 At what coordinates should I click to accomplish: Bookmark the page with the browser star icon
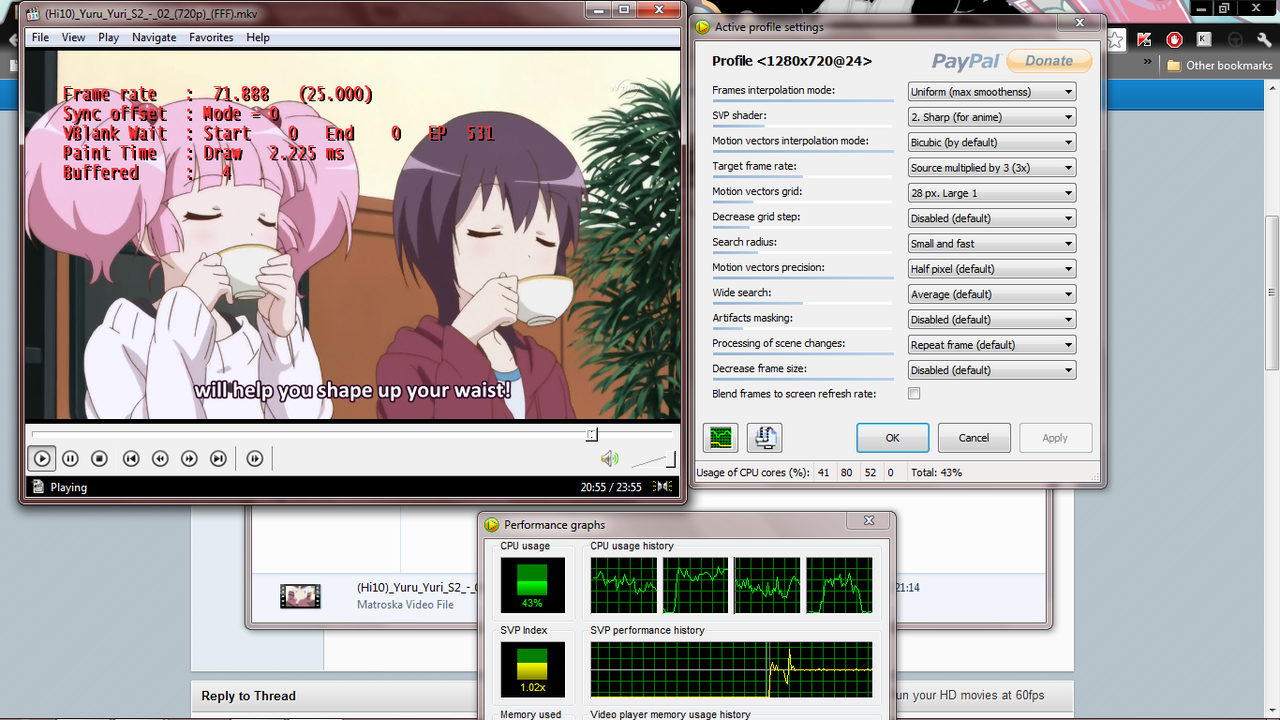coord(1116,40)
